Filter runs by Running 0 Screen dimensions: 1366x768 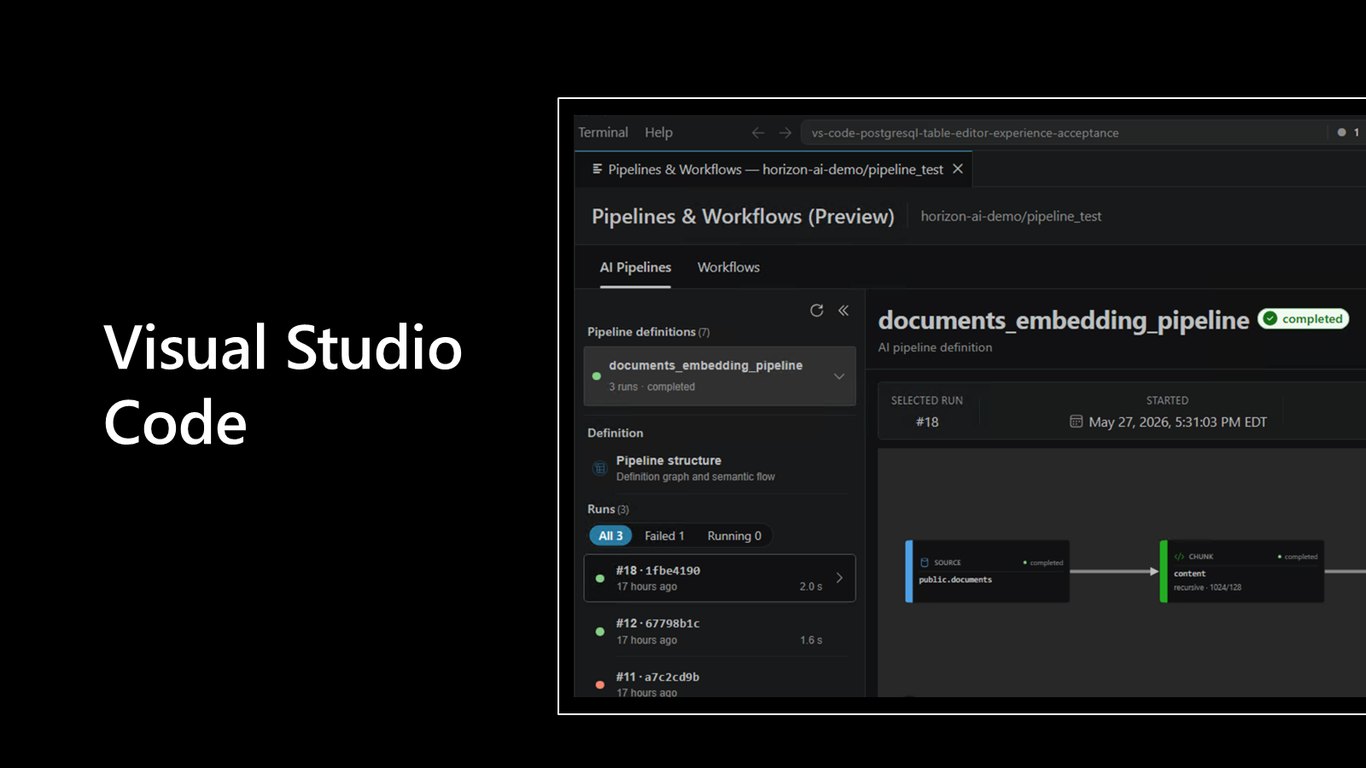[734, 536]
